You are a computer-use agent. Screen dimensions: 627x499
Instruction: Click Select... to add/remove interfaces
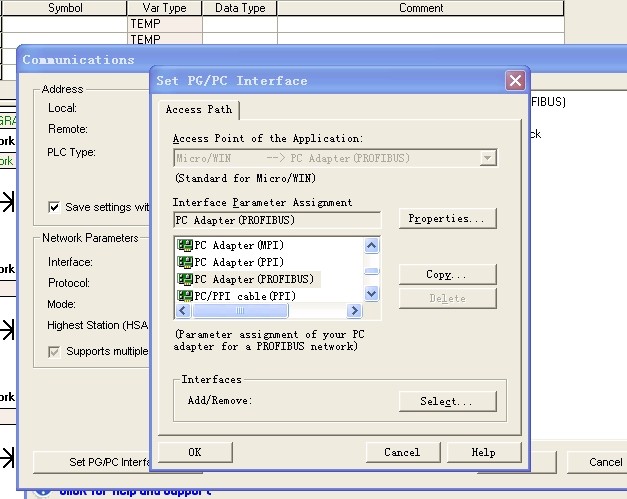(447, 401)
